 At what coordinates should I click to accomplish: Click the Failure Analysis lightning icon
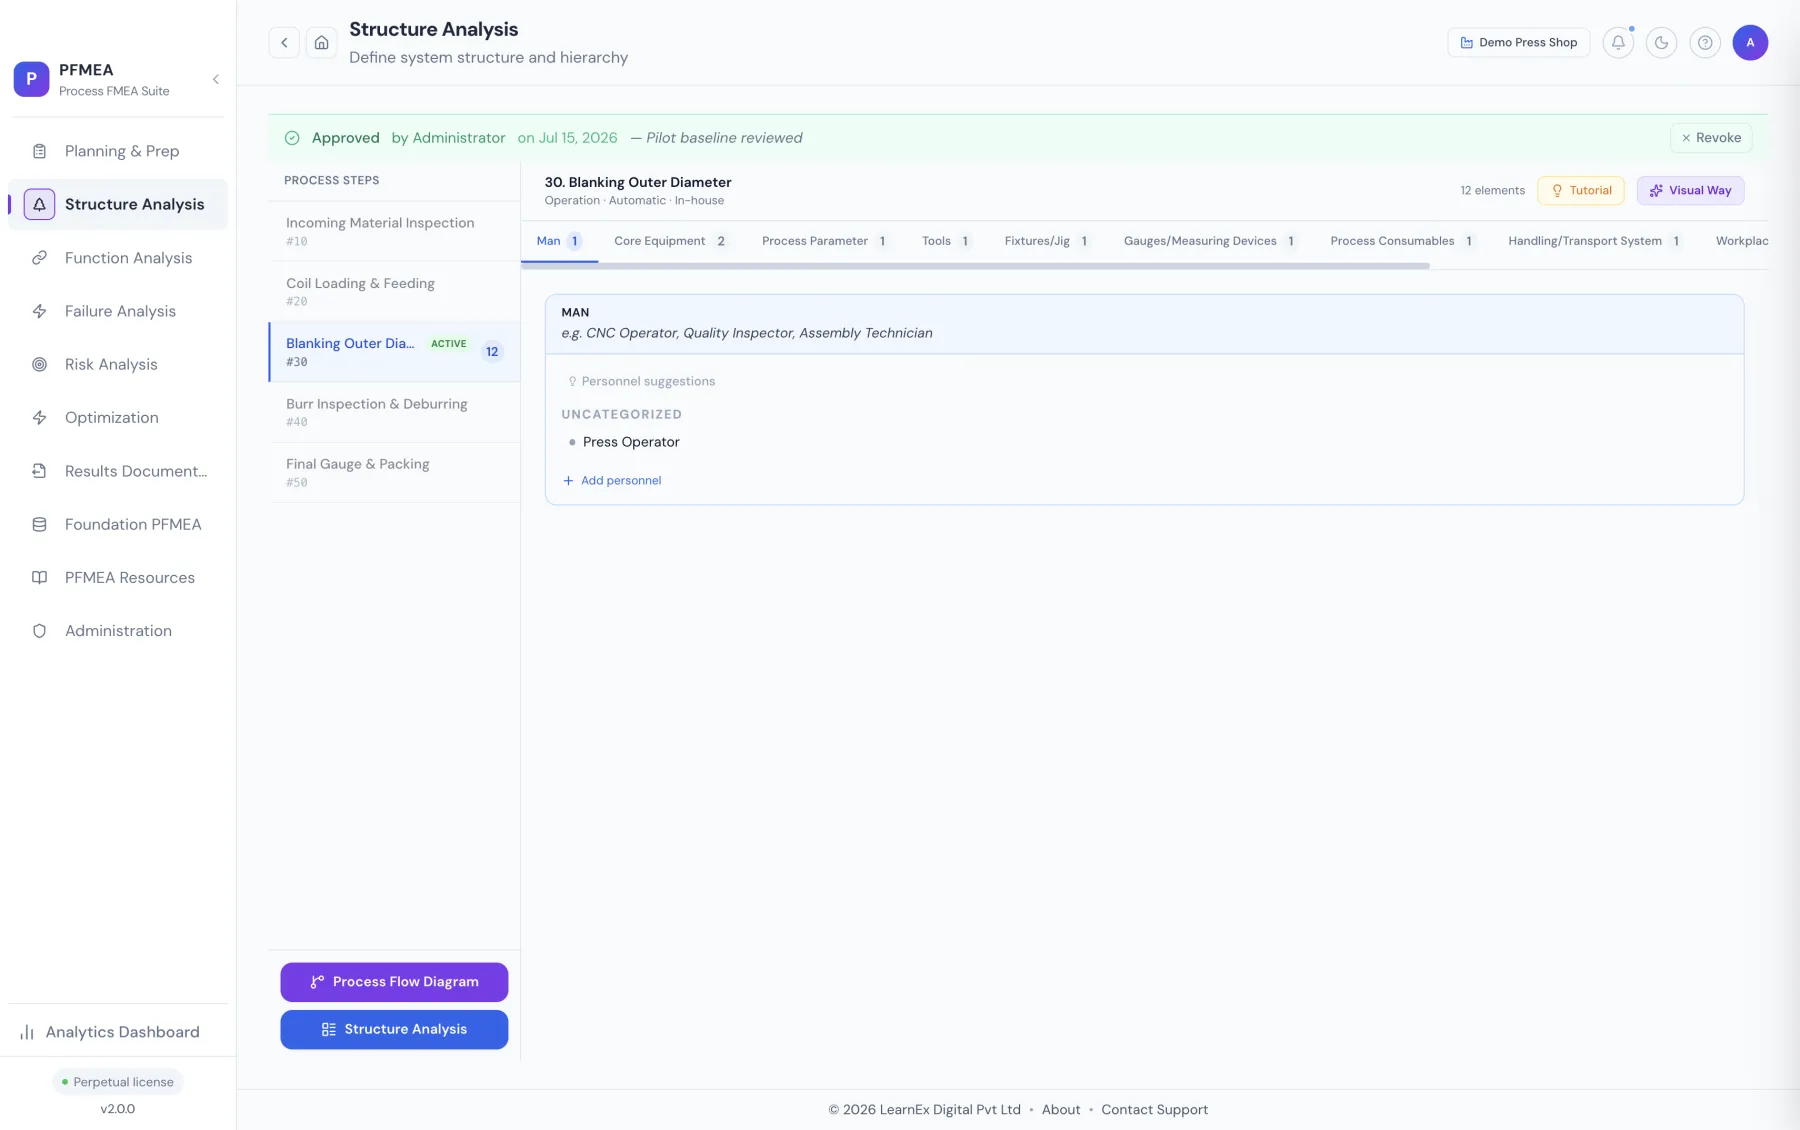(x=39, y=311)
